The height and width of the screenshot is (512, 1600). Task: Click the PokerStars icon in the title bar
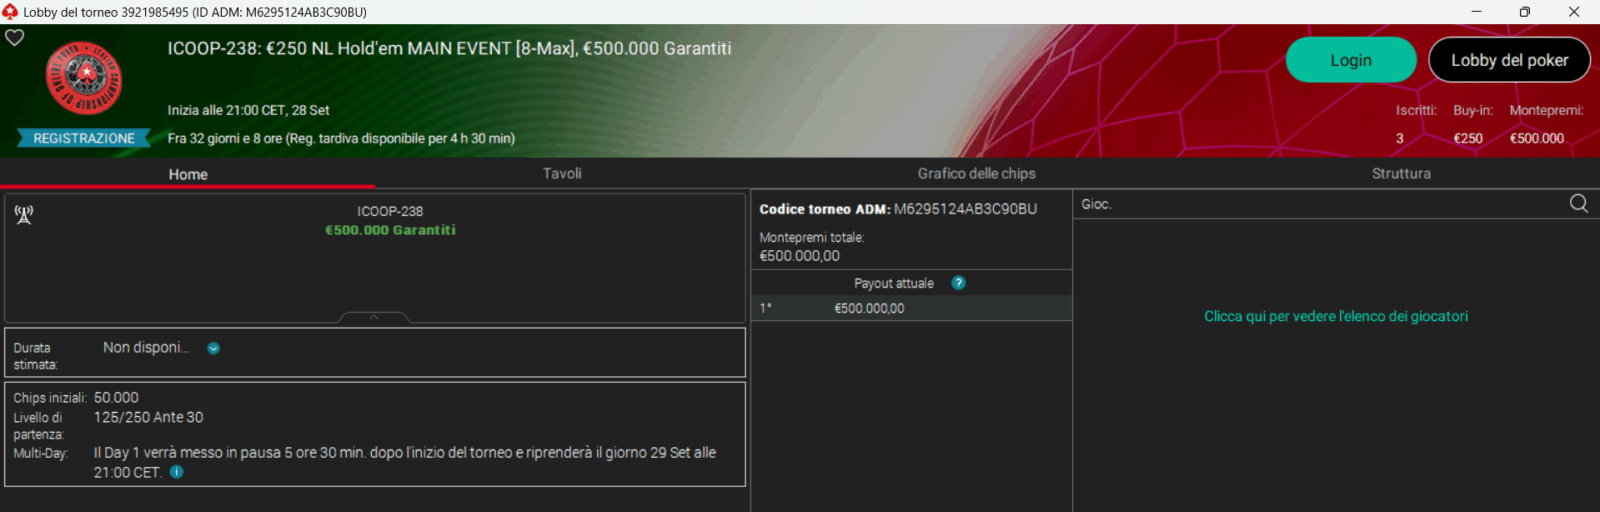point(10,12)
